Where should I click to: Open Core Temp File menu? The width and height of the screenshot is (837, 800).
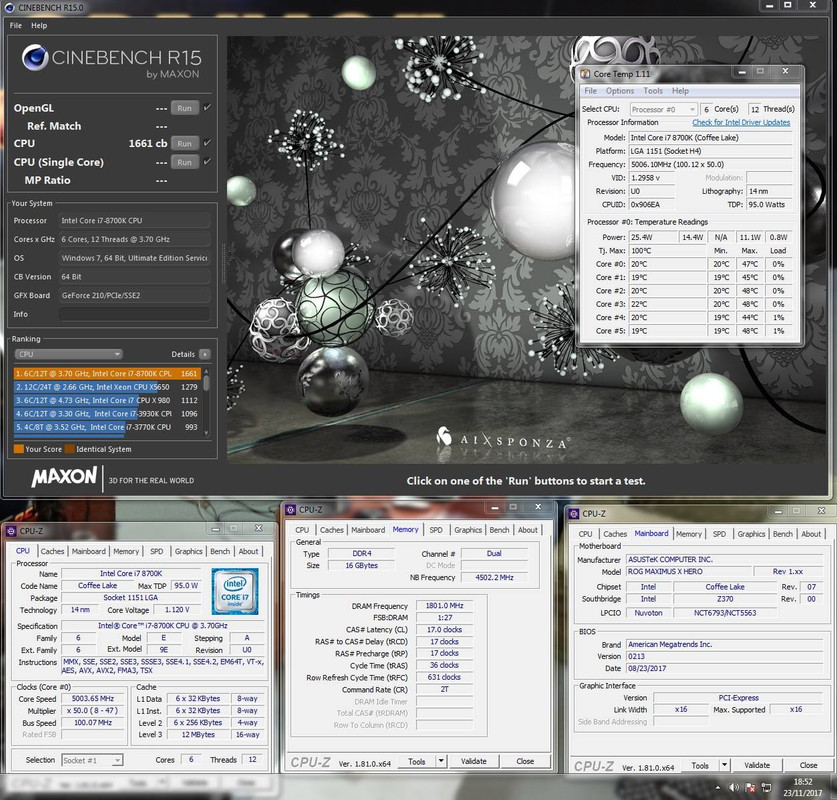click(590, 91)
